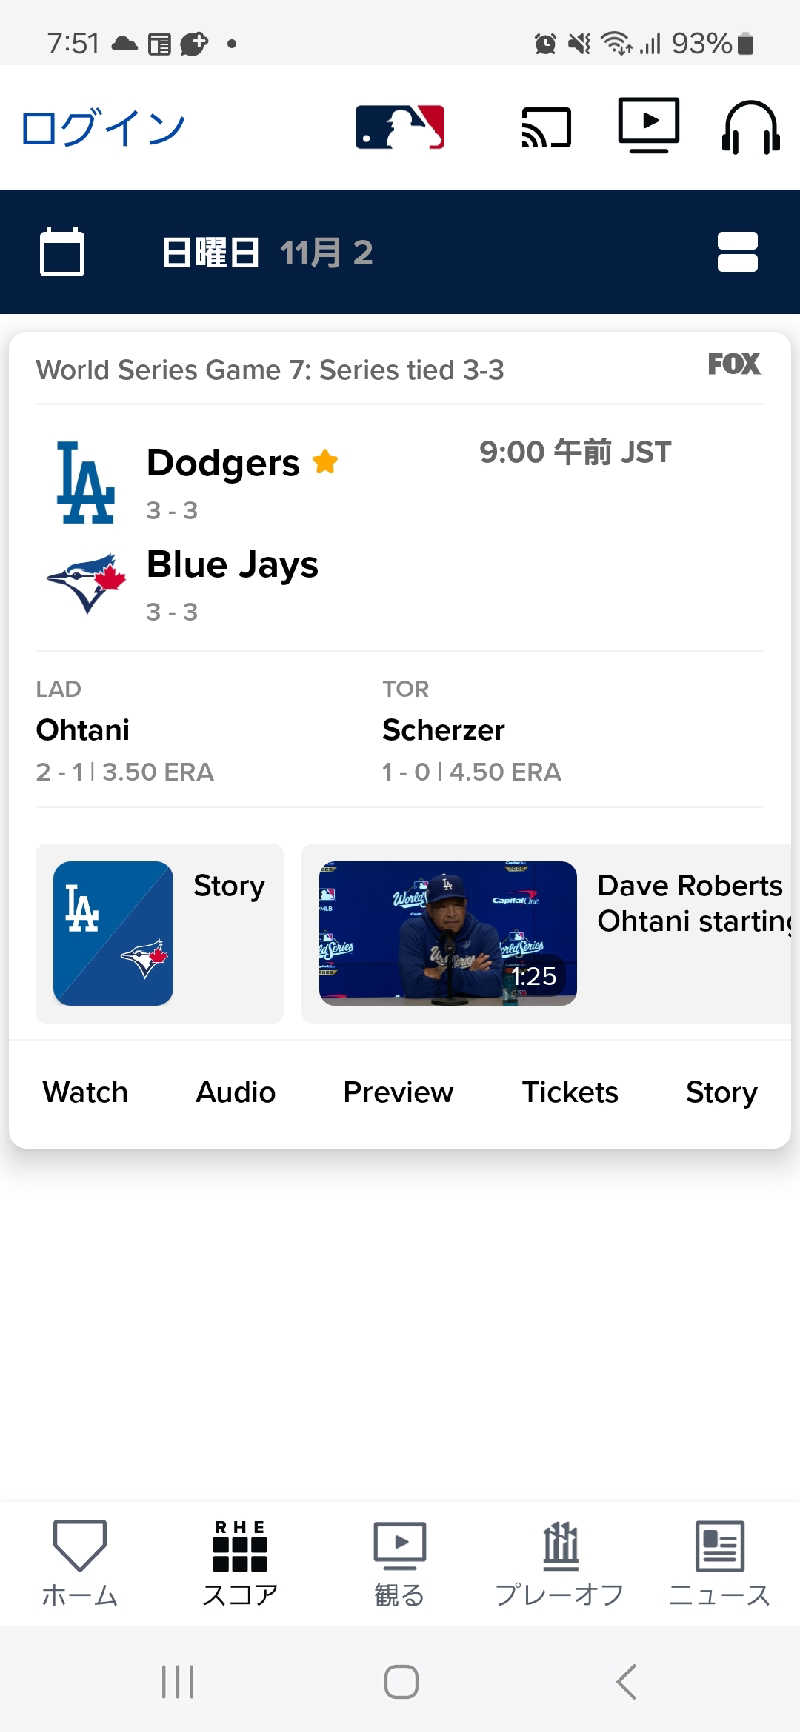Viewport: 800px width, 1732px height.
Task: Toggle the Dodgers favorite star
Action: coord(325,462)
